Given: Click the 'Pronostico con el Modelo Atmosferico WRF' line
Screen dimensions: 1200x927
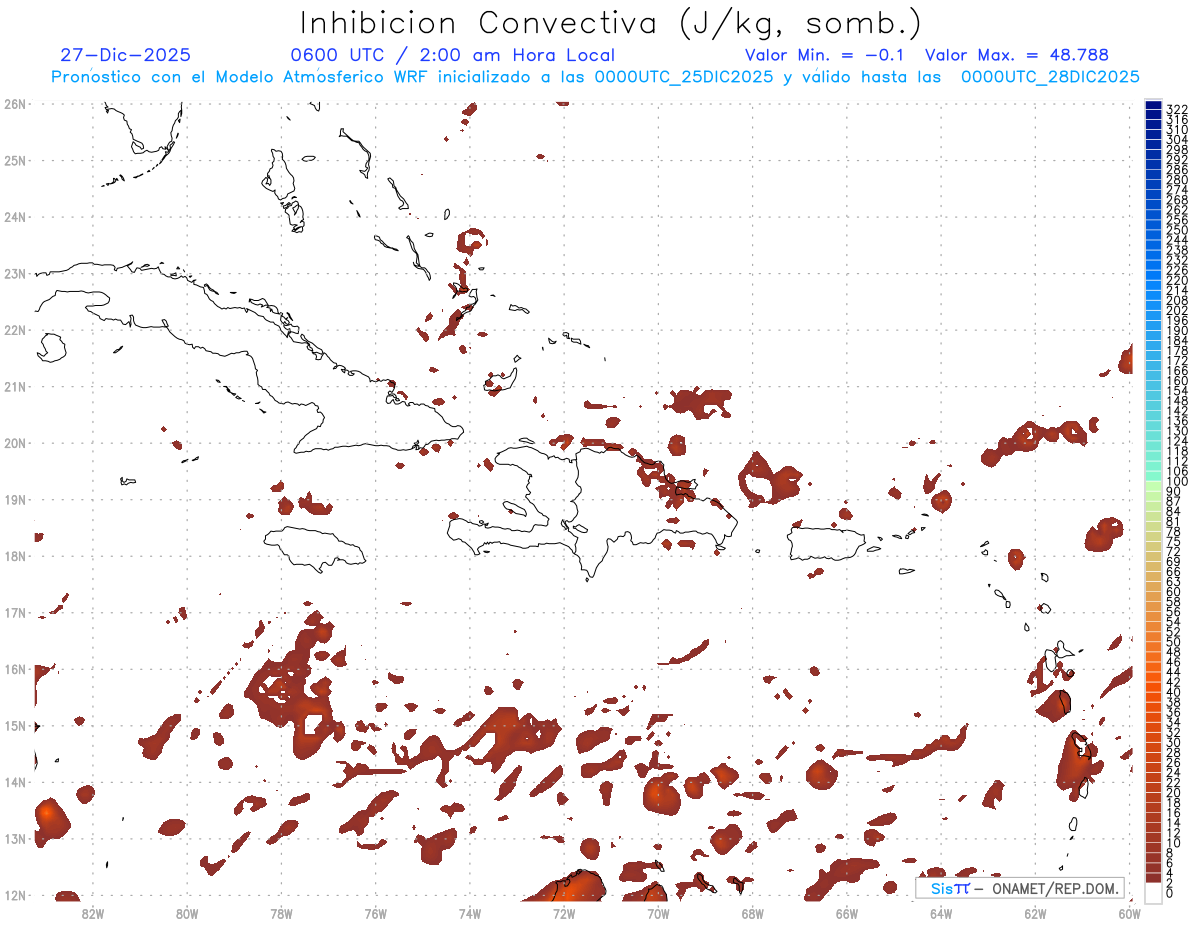Looking at the screenshot, I should [595, 77].
